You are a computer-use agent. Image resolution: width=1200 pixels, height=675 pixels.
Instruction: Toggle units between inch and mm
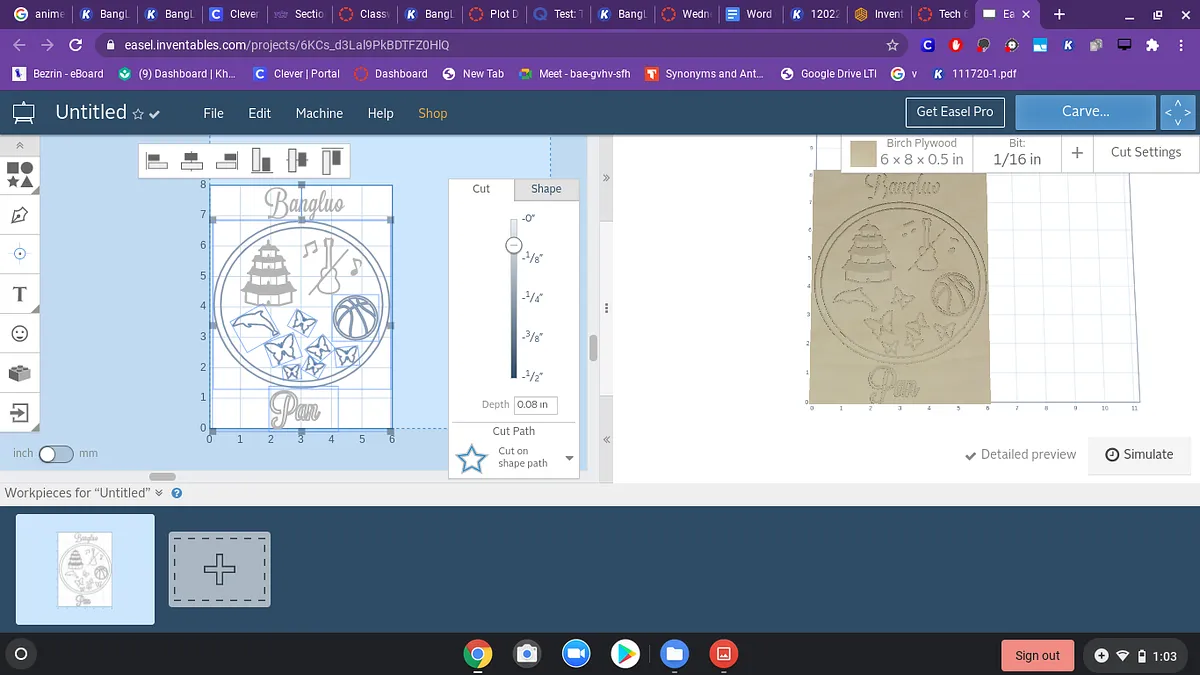click(x=56, y=454)
